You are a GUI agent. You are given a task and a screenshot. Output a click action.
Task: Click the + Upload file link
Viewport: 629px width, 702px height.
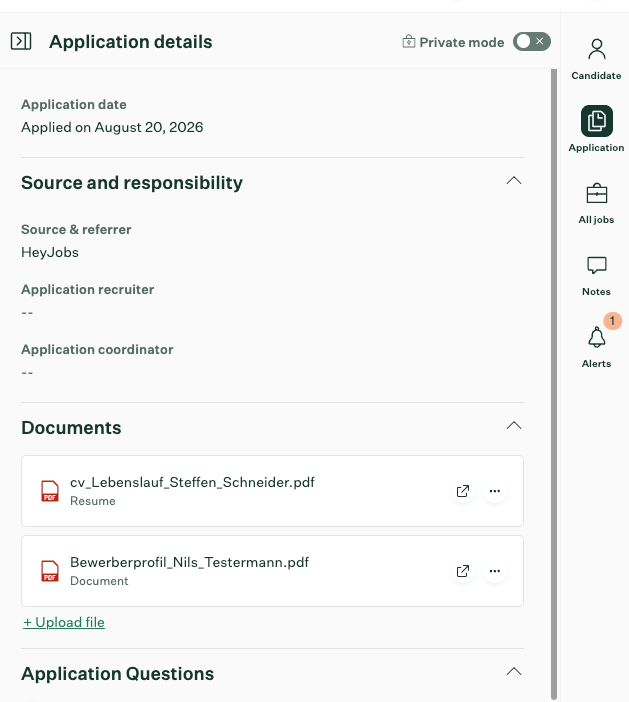point(64,622)
